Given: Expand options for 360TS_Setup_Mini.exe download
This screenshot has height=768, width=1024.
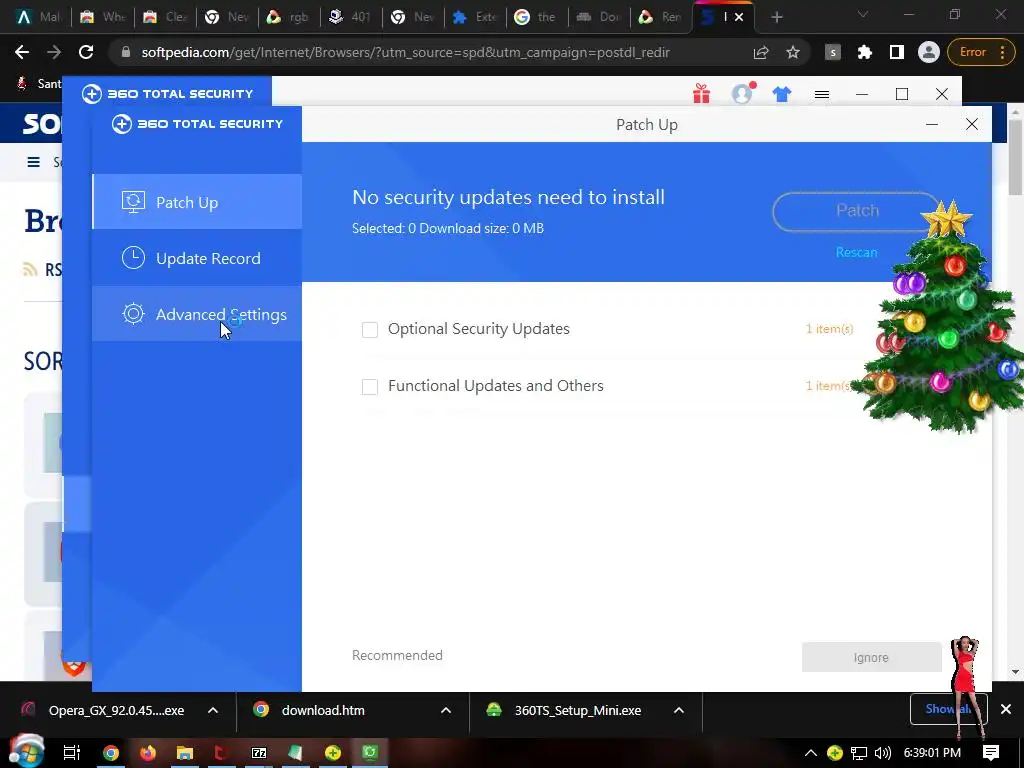Looking at the screenshot, I should click(679, 710).
